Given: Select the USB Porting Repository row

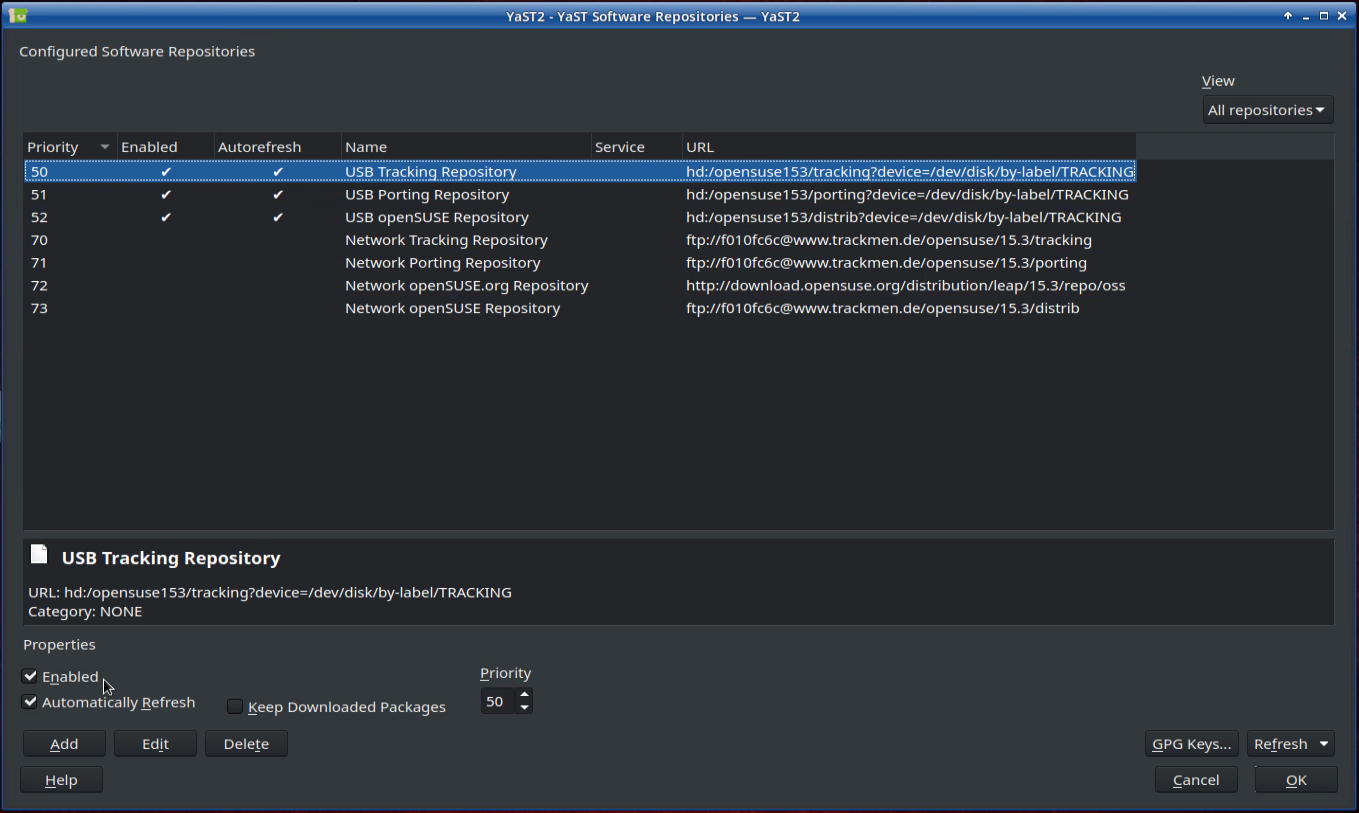Looking at the screenshot, I should (x=427, y=195).
